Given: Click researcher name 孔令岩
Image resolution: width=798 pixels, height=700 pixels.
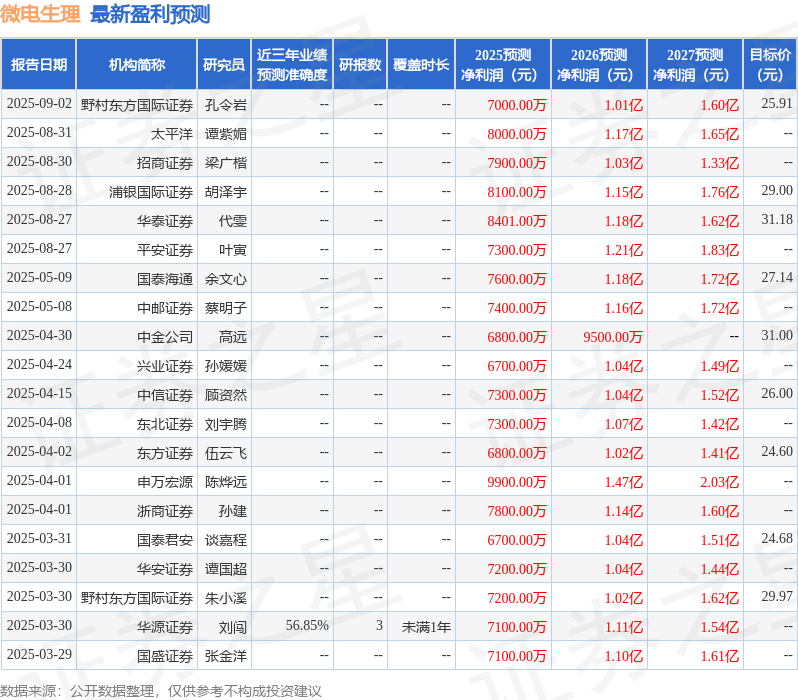Looking at the screenshot, I should coord(226,105).
